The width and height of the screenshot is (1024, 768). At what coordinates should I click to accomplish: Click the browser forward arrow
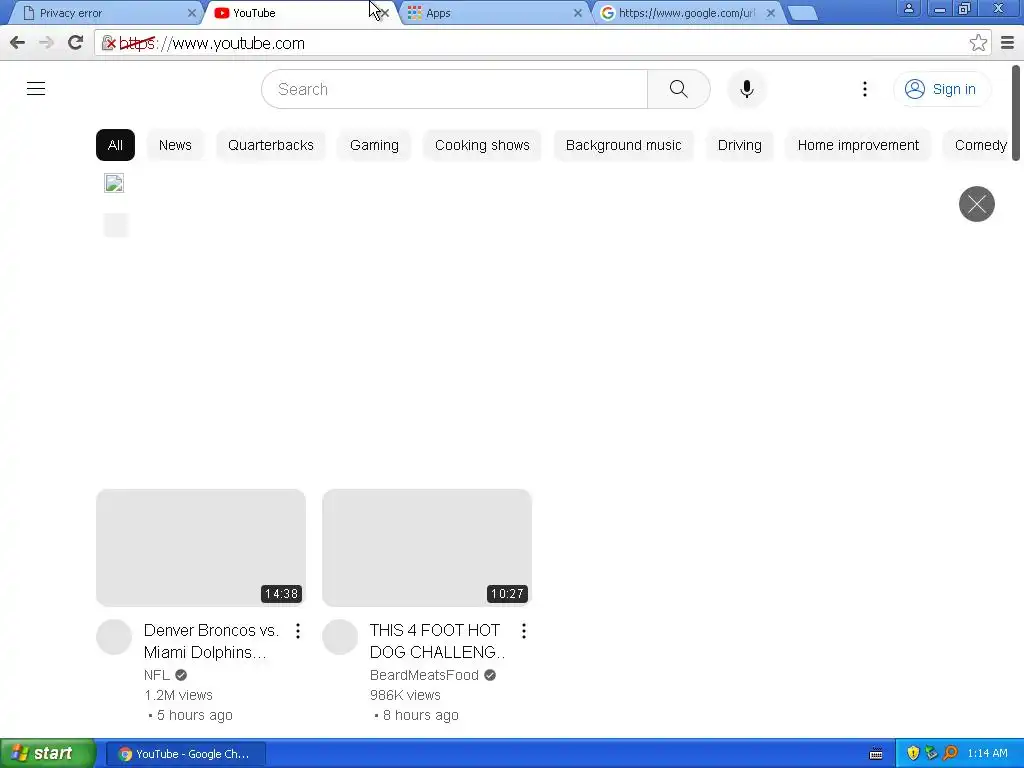pyautogui.click(x=46, y=43)
